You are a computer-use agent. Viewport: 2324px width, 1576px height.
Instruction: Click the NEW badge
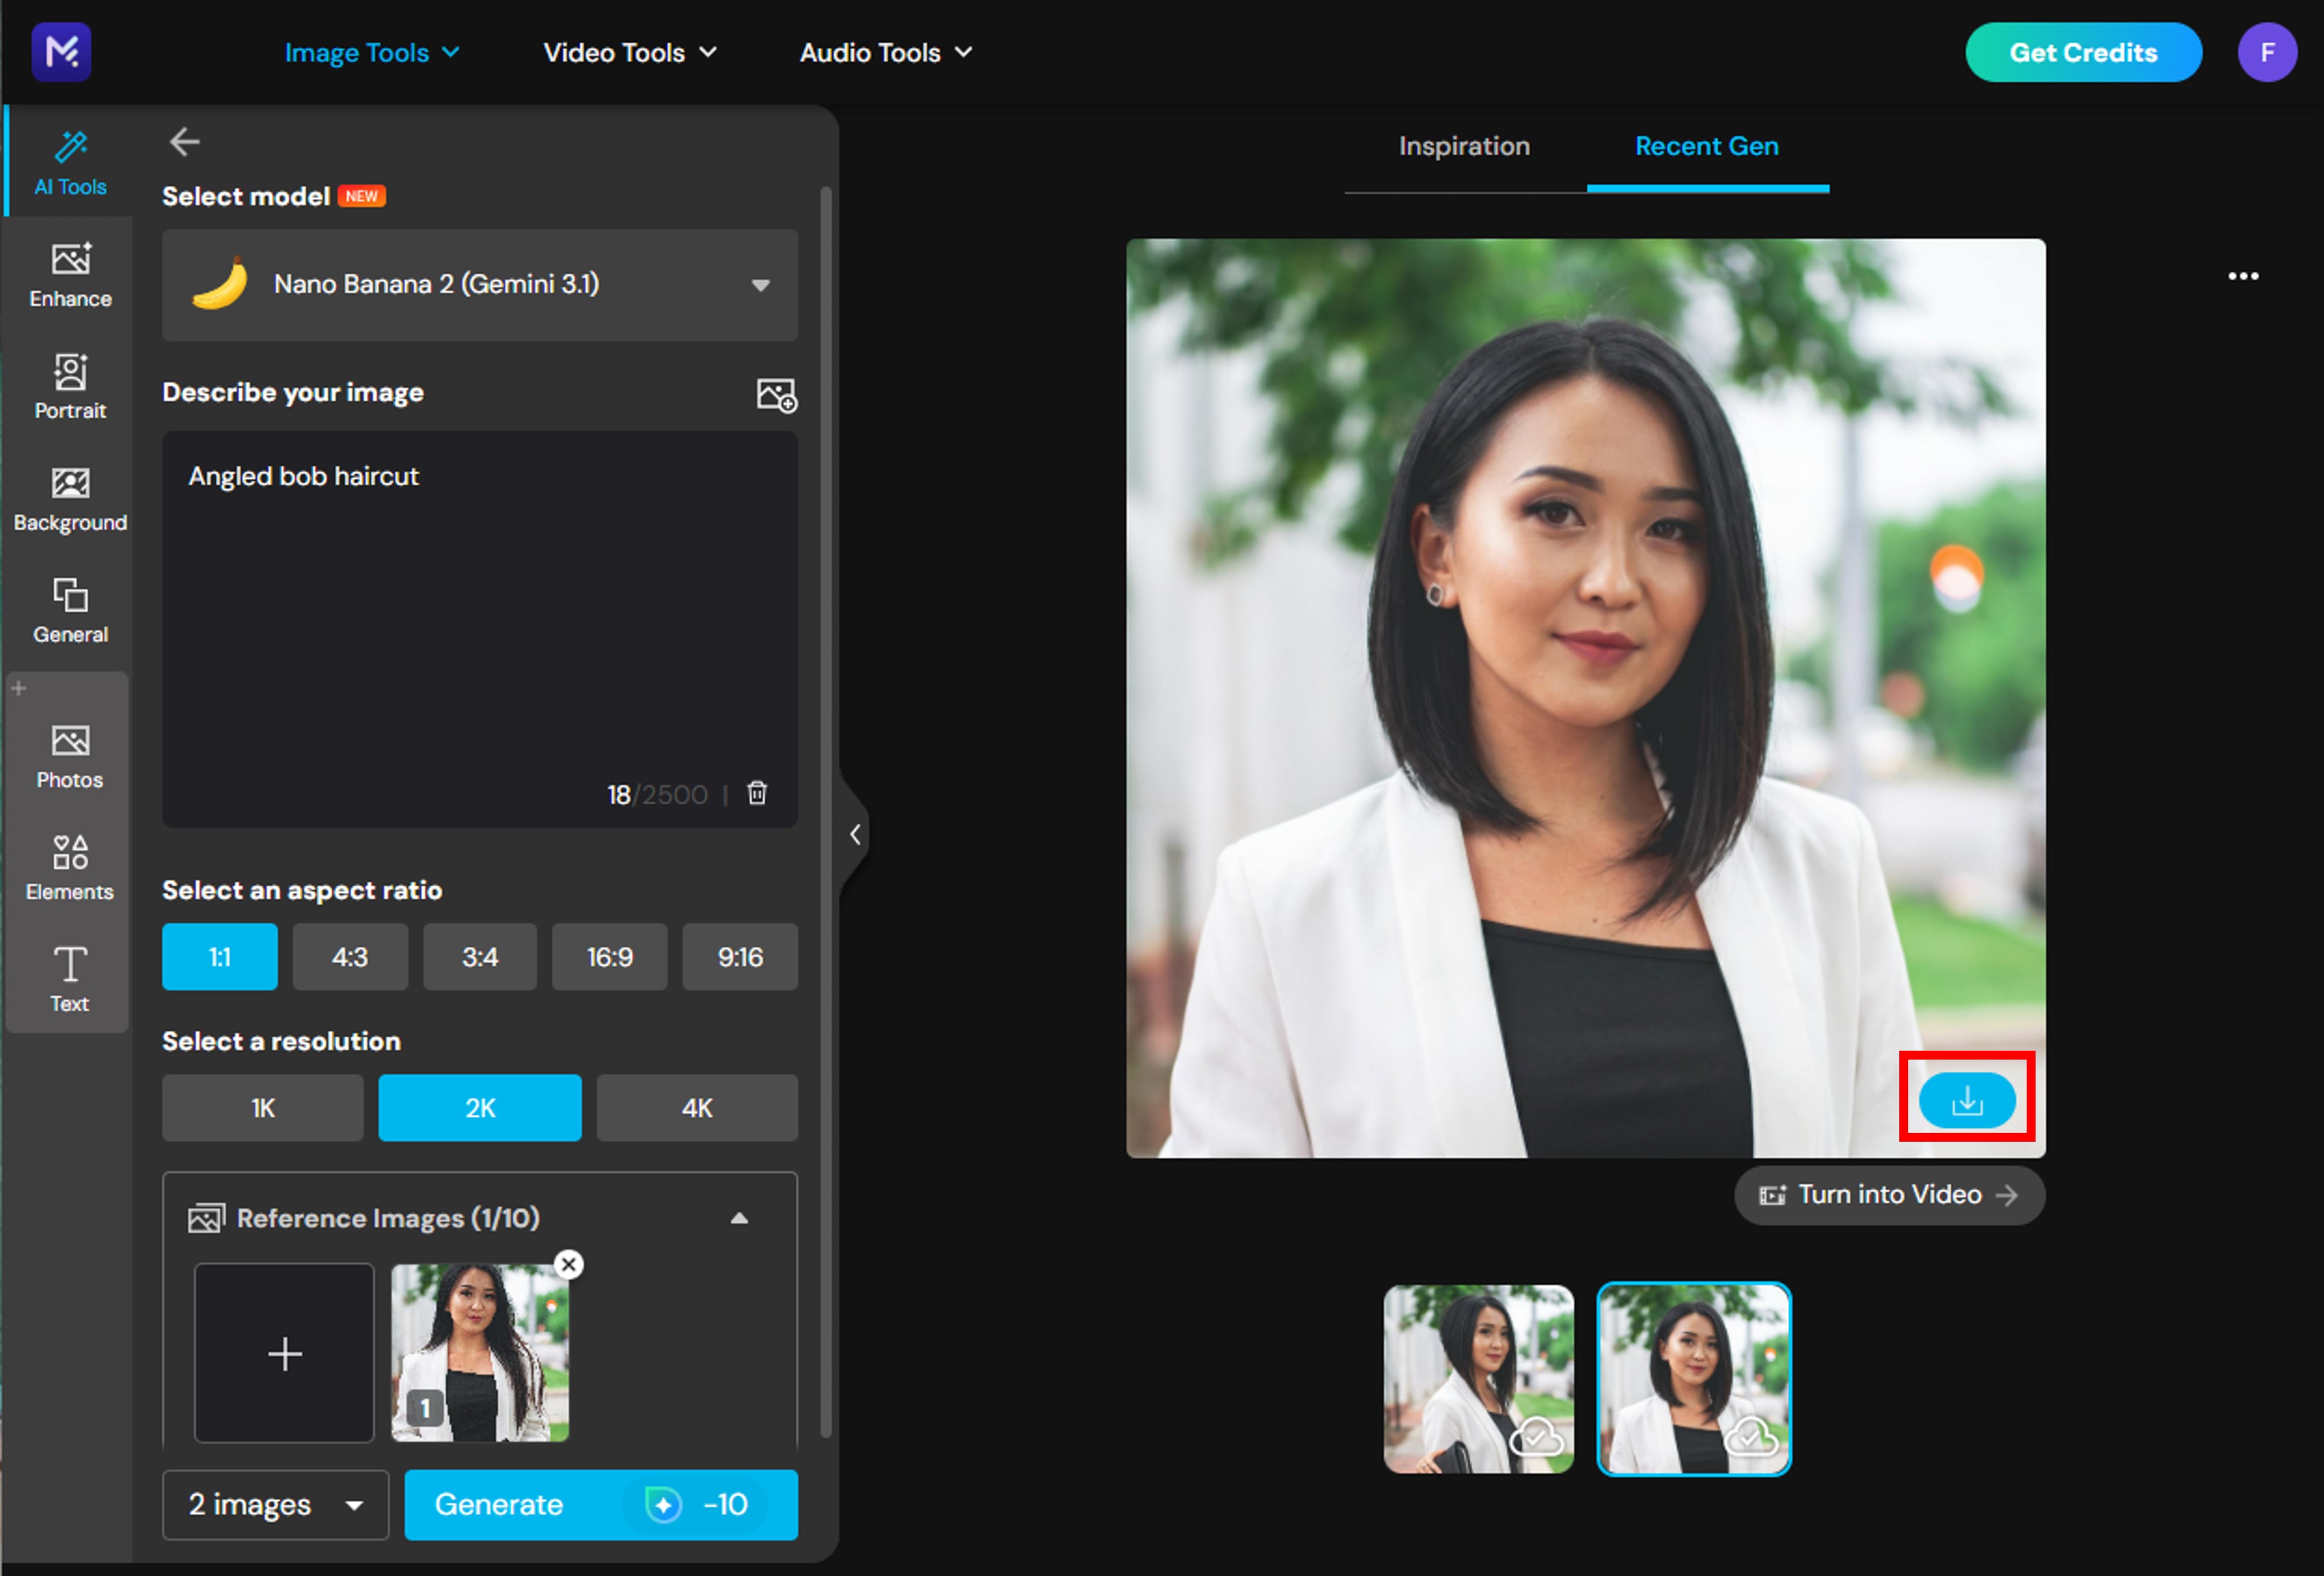362,196
